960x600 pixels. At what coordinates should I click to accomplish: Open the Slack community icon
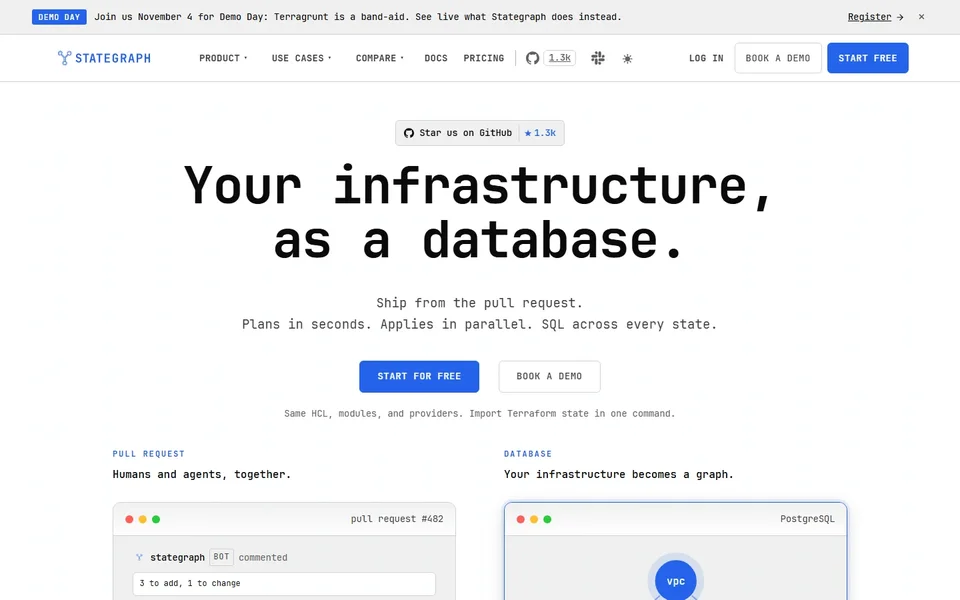[x=598, y=58]
